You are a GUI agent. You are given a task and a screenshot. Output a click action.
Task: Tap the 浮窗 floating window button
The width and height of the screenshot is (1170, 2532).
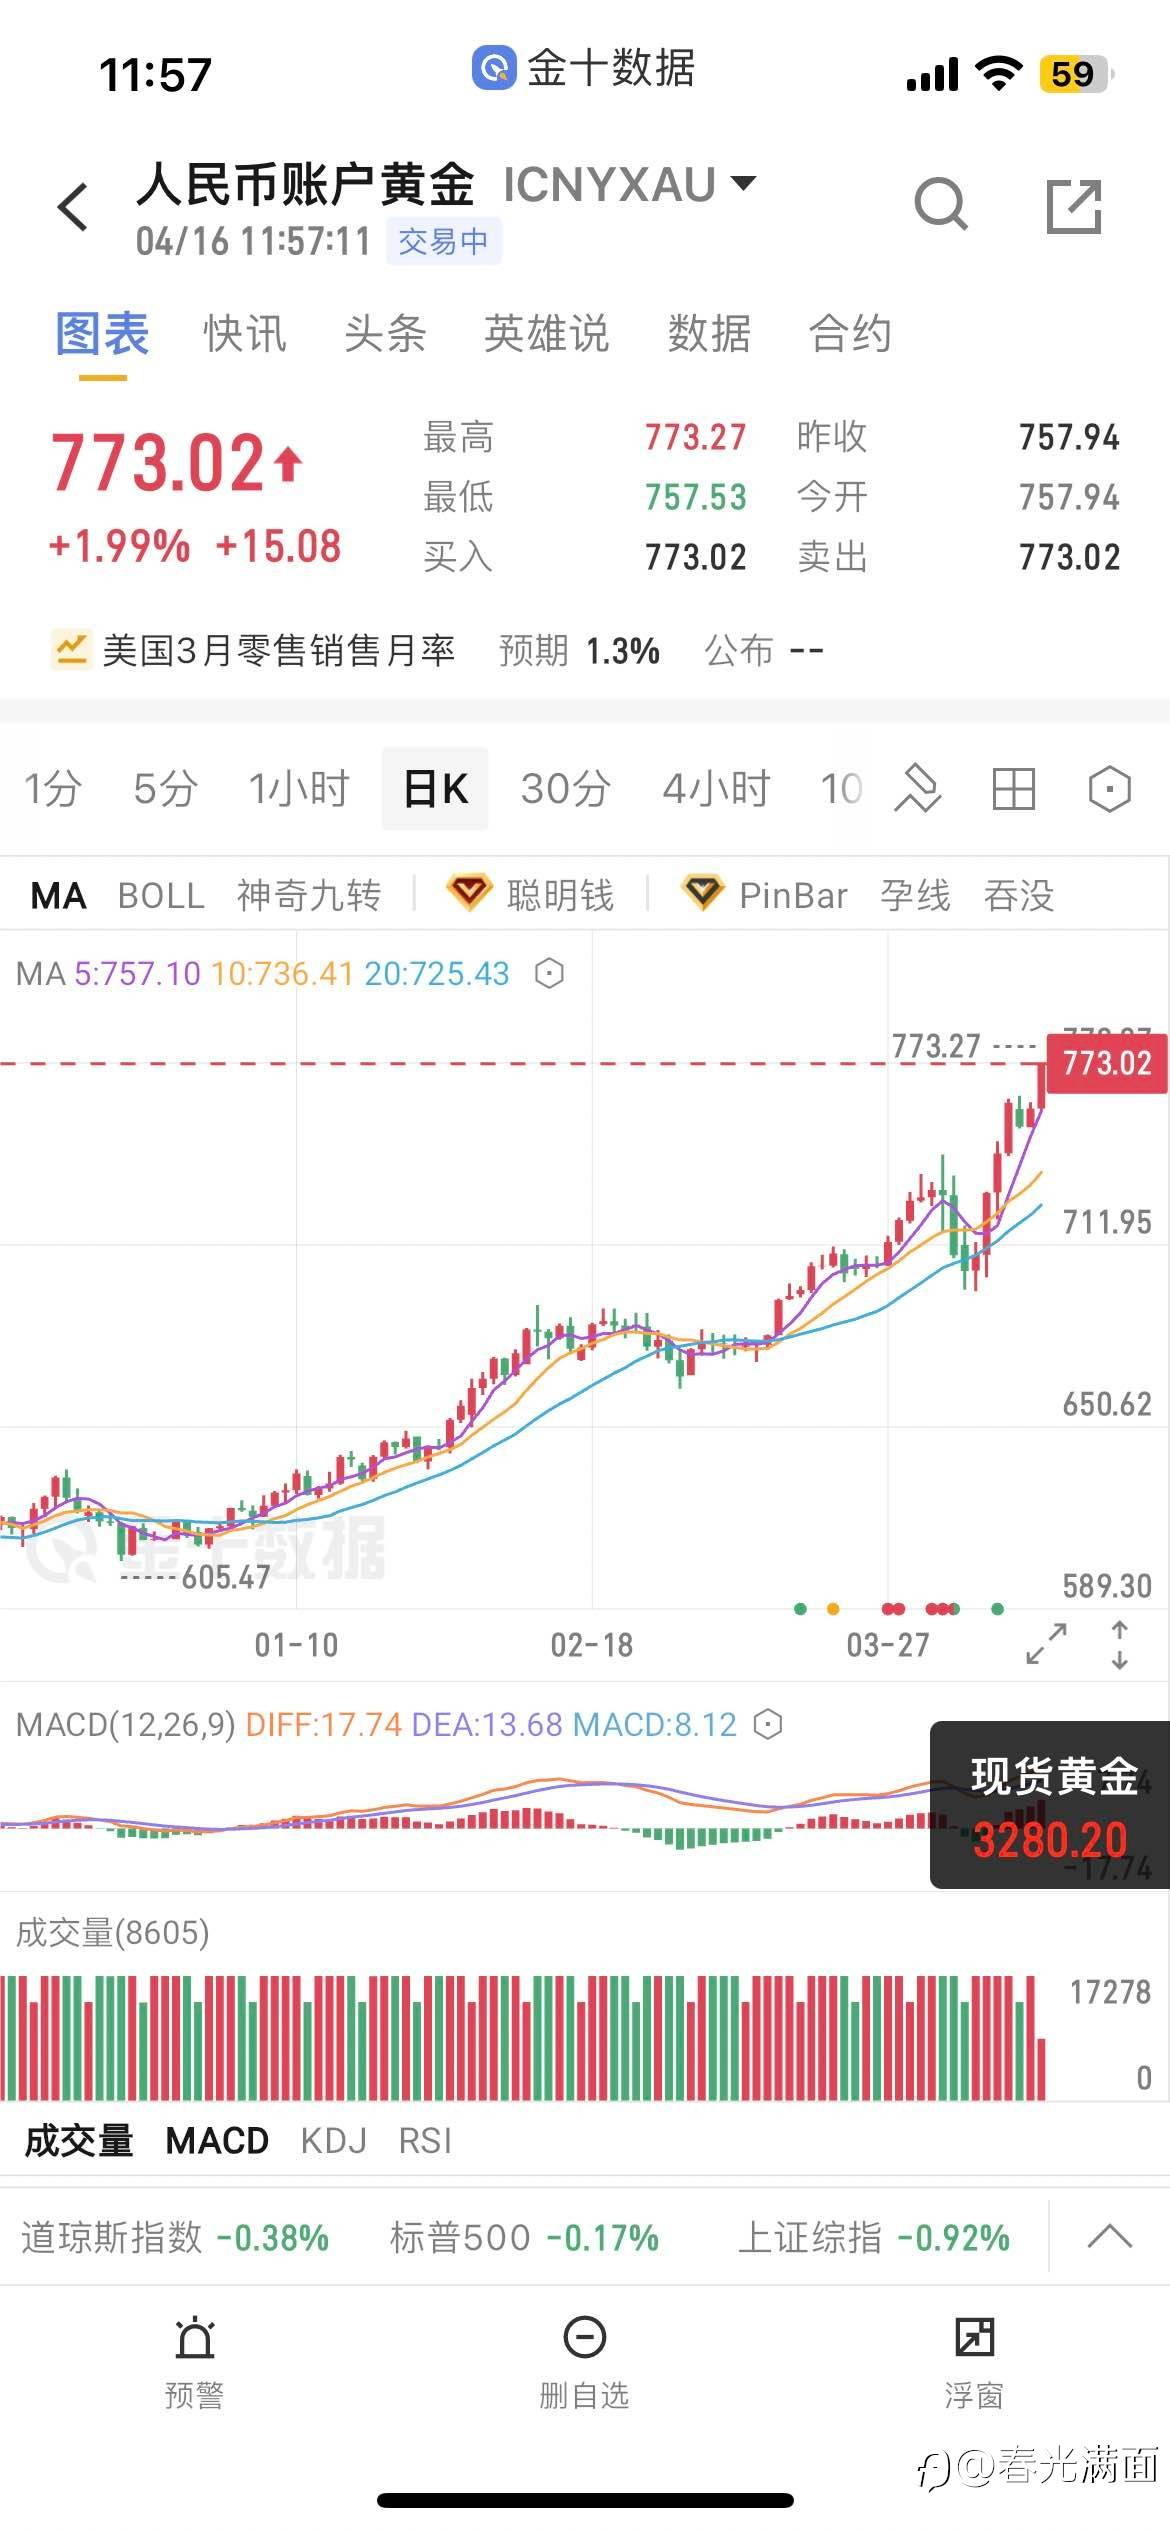pos(974,2364)
